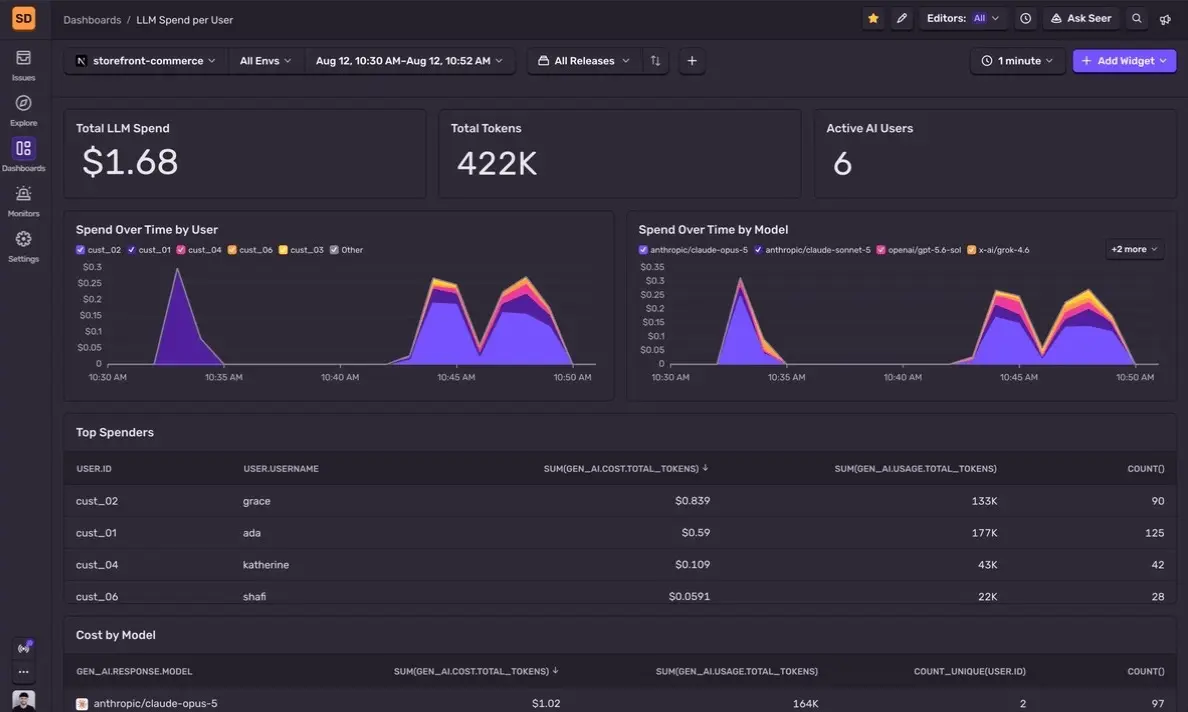Click Spend Over Time by User widget title

click(x=147, y=230)
